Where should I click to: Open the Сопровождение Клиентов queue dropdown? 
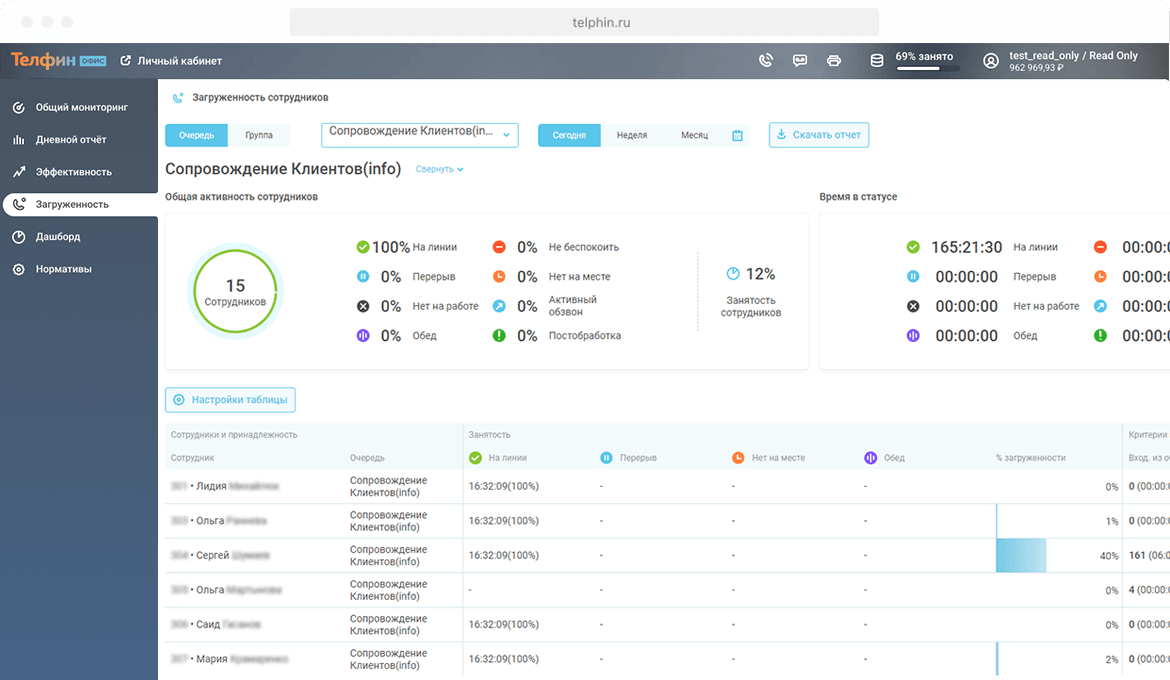(x=420, y=134)
